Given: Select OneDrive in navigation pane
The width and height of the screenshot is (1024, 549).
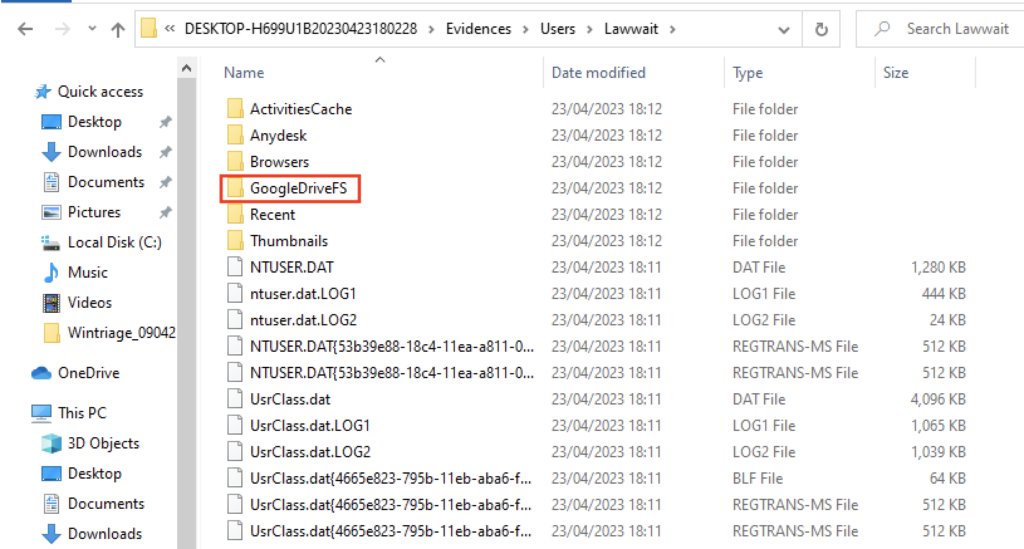Looking at the screenshot, I should pos(88,373).
